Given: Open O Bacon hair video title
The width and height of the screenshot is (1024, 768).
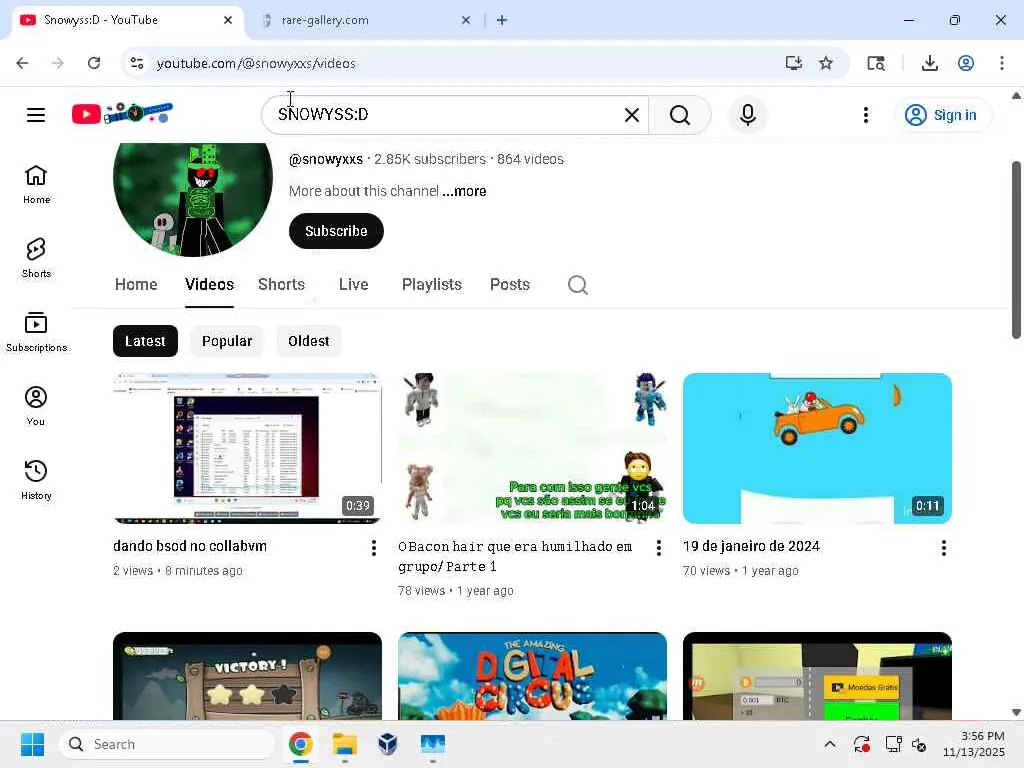Looking at the screenshot, I should point(515,556).
